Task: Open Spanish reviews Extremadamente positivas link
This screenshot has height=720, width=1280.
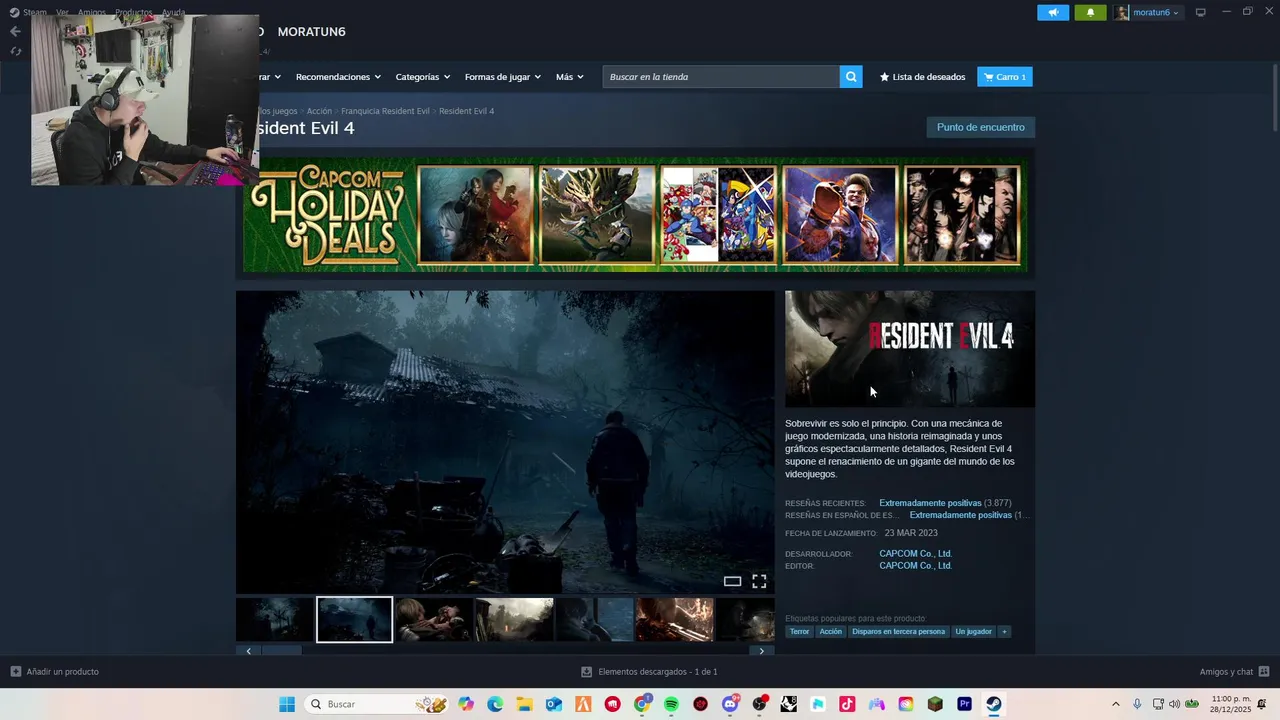Action: tap(960, 515)
